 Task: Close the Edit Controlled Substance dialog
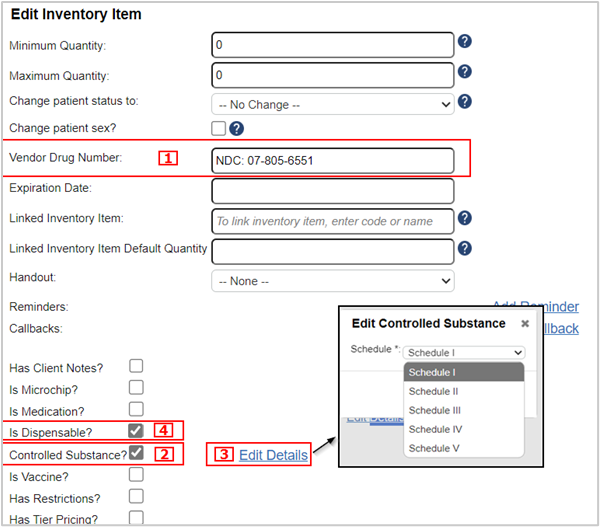tap(525, 324)
